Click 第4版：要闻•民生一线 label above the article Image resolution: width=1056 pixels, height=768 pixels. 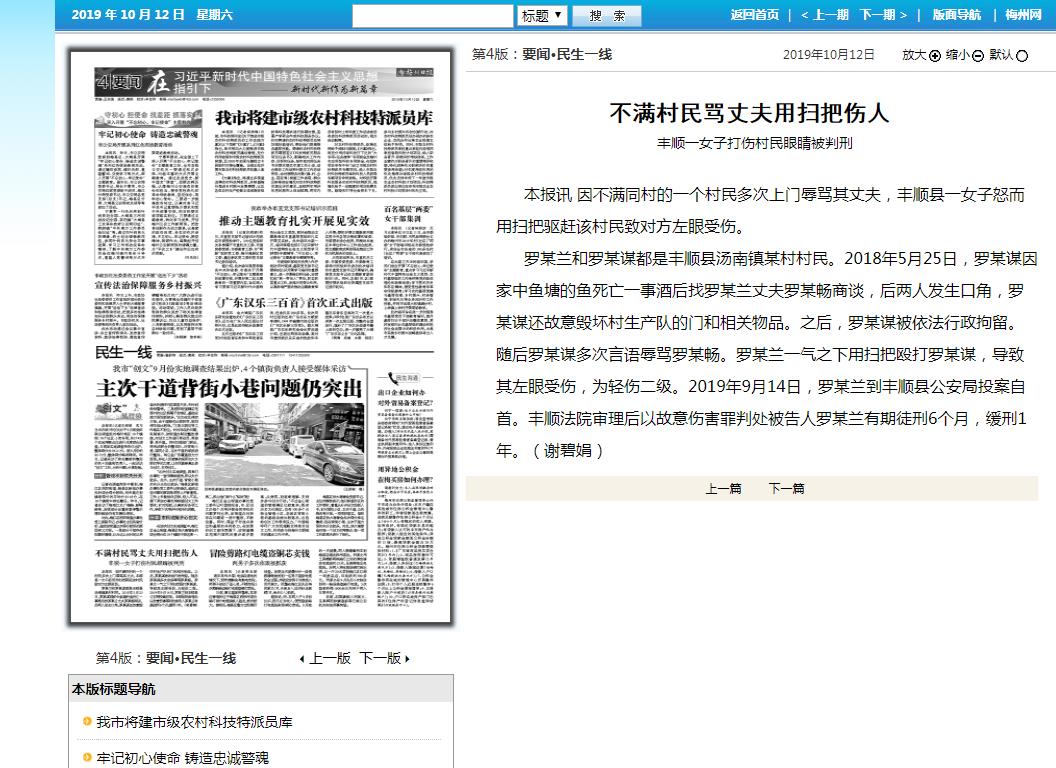pos(541,55)
